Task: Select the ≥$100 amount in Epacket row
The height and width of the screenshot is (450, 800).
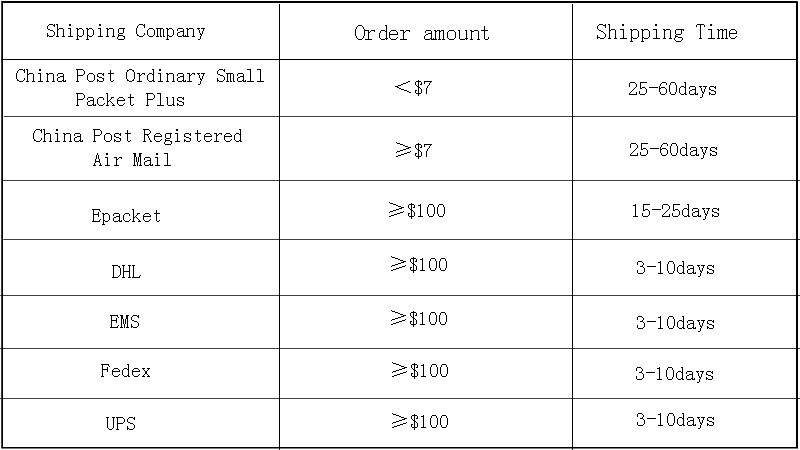Action: (x=418, y=211)
